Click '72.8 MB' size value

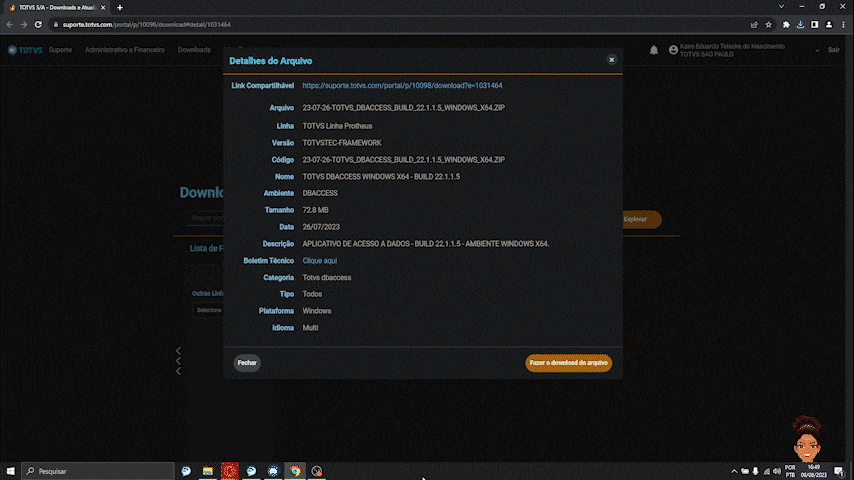click(315, 210)
